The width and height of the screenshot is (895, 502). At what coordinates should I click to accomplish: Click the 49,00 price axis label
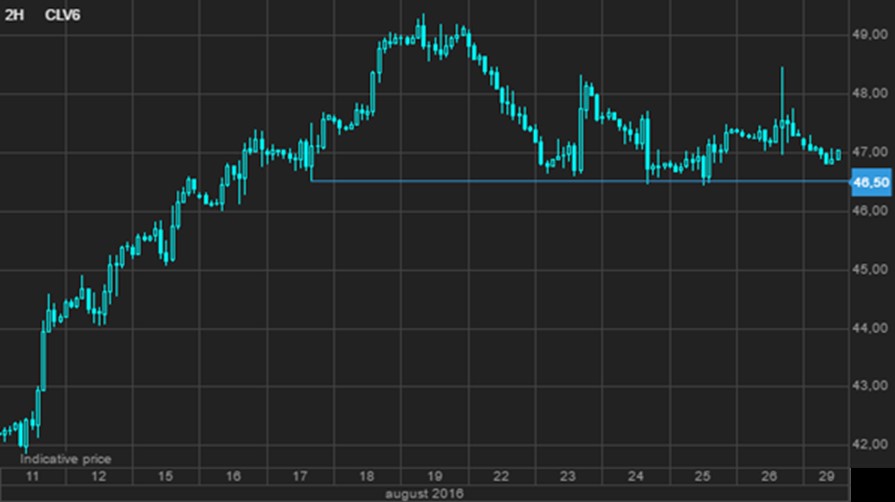[870, 35]
